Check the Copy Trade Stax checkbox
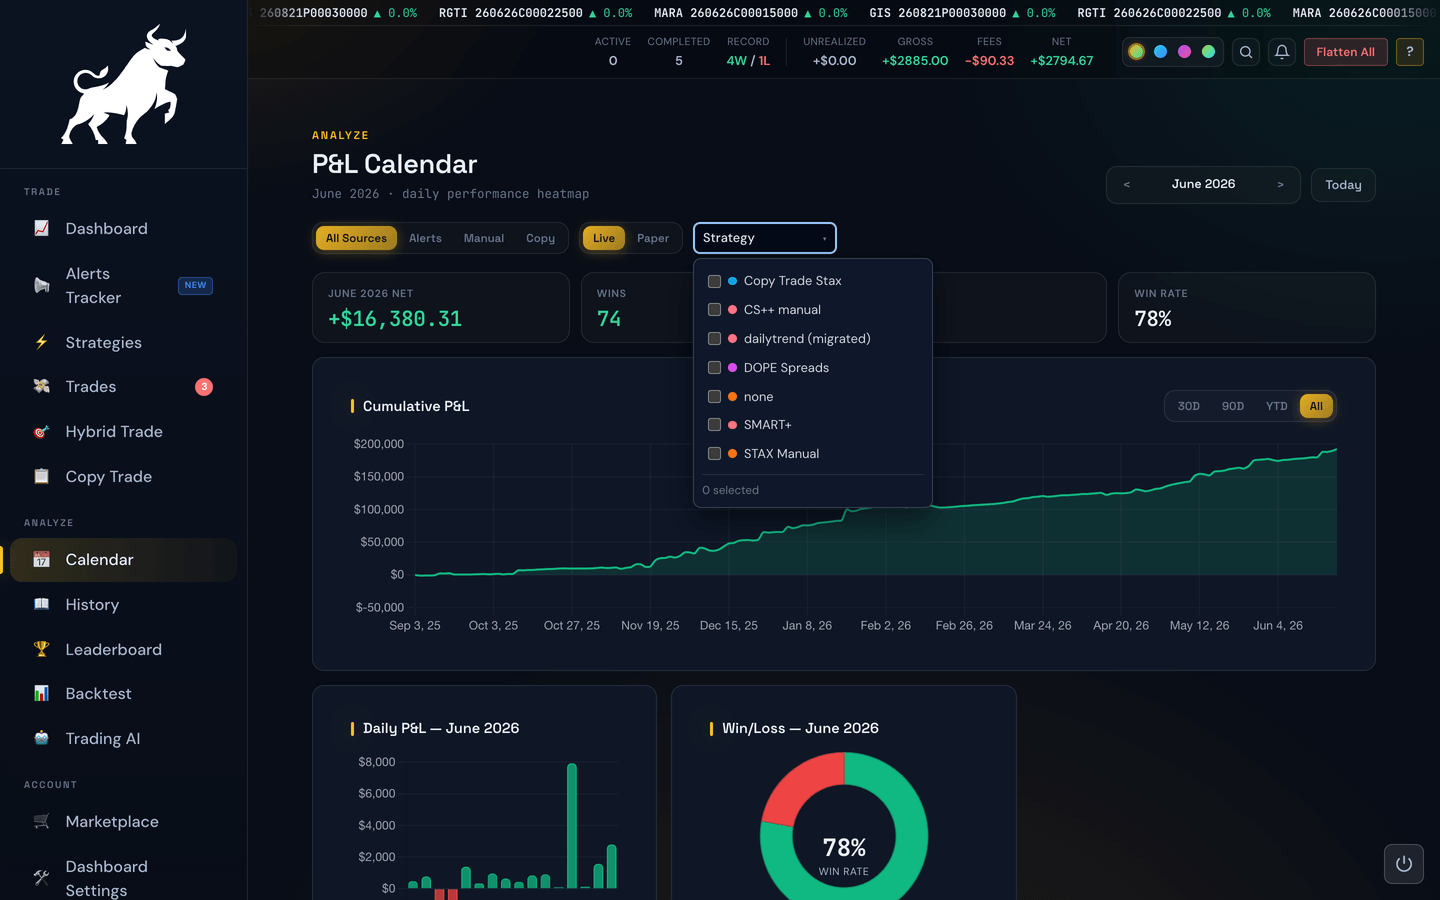The height and width of the screenshot is (900, 1440). click(714, 281)
